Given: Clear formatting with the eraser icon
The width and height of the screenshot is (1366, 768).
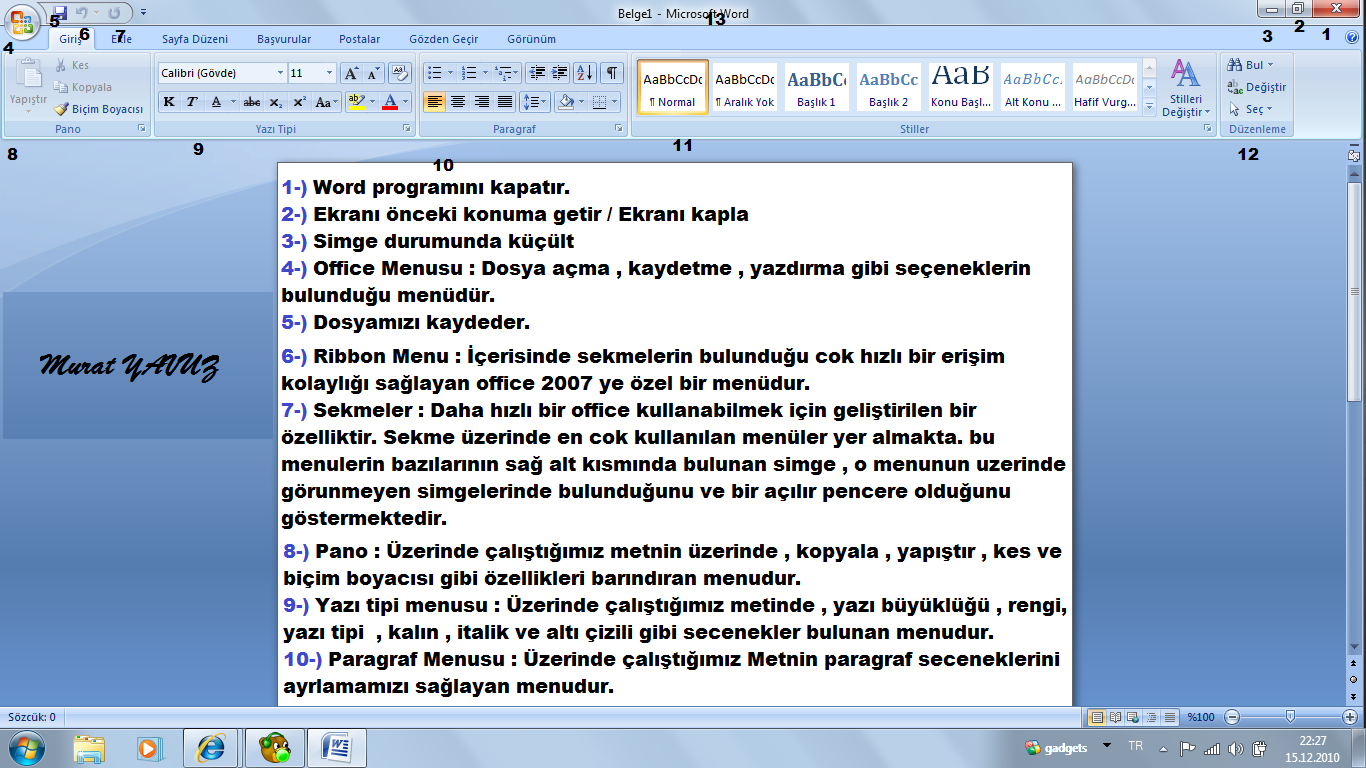Looking at the screenshot, I should 400,73.
